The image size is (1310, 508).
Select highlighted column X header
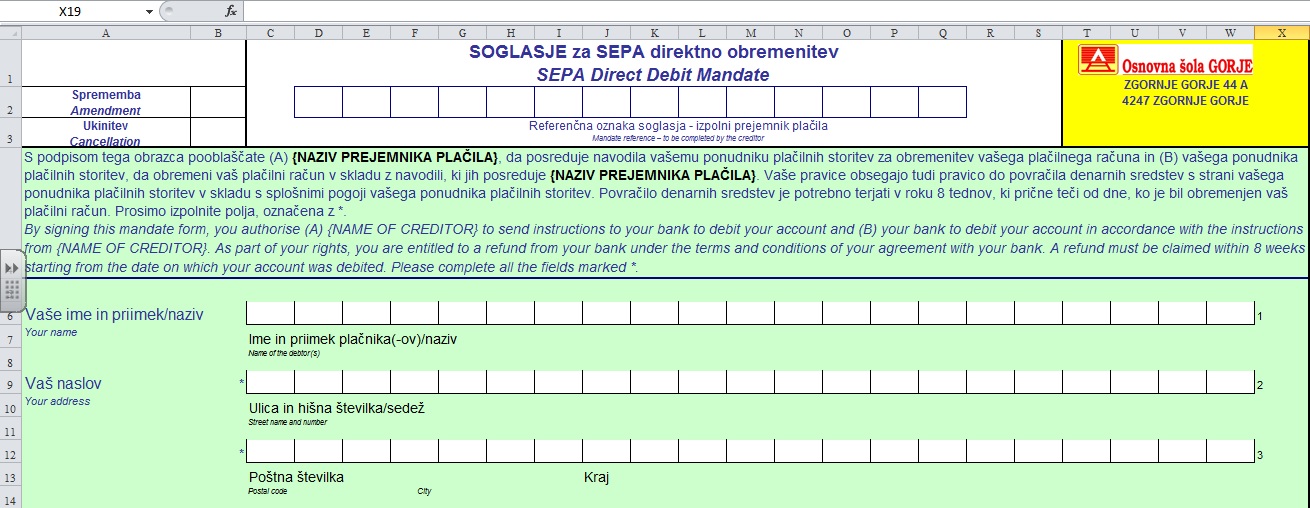click(1282, 32)
